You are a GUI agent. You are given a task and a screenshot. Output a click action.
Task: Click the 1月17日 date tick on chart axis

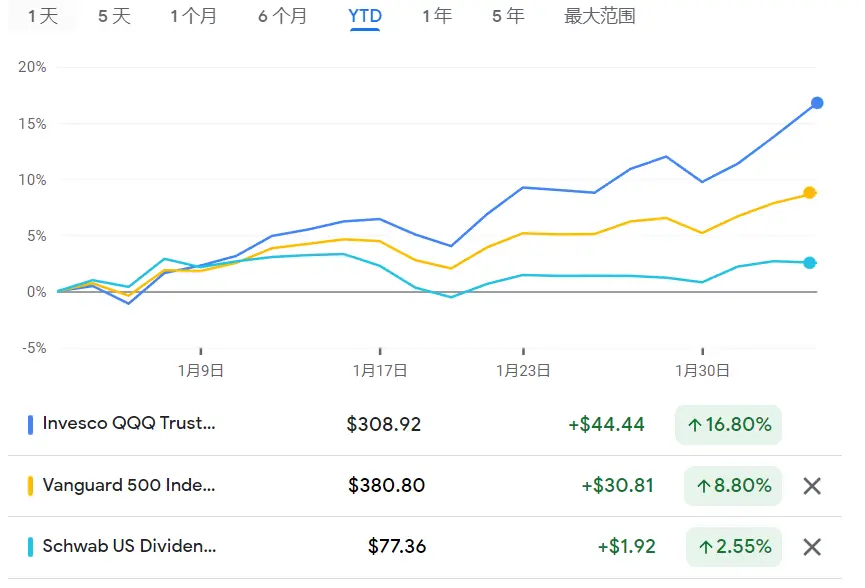coord(380,370)
